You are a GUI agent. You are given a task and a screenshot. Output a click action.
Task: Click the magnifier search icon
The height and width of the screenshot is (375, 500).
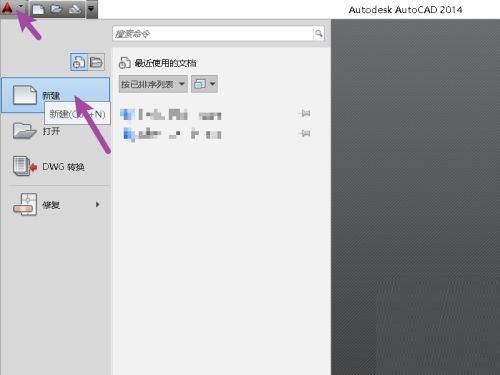point(319,34)
